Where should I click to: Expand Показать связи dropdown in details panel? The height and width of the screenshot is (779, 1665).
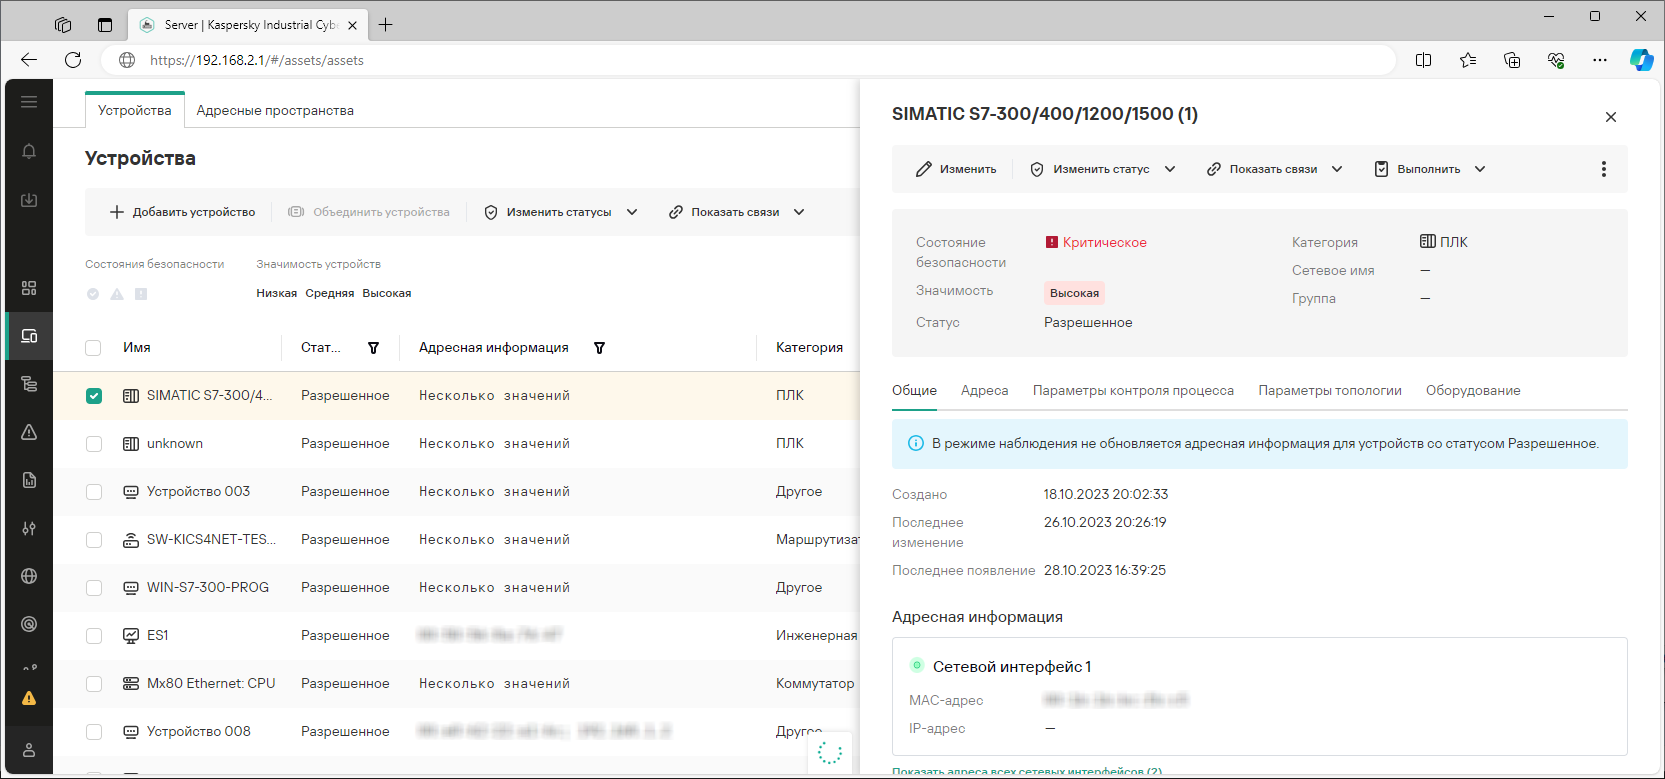point(1337,169)
